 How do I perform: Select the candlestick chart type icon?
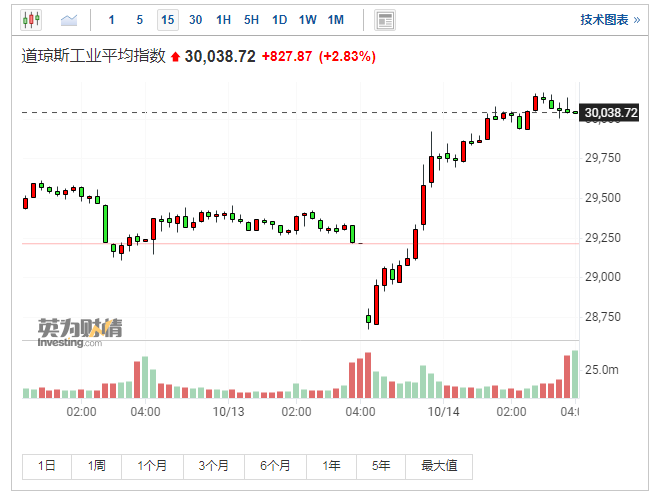point(32,20)
